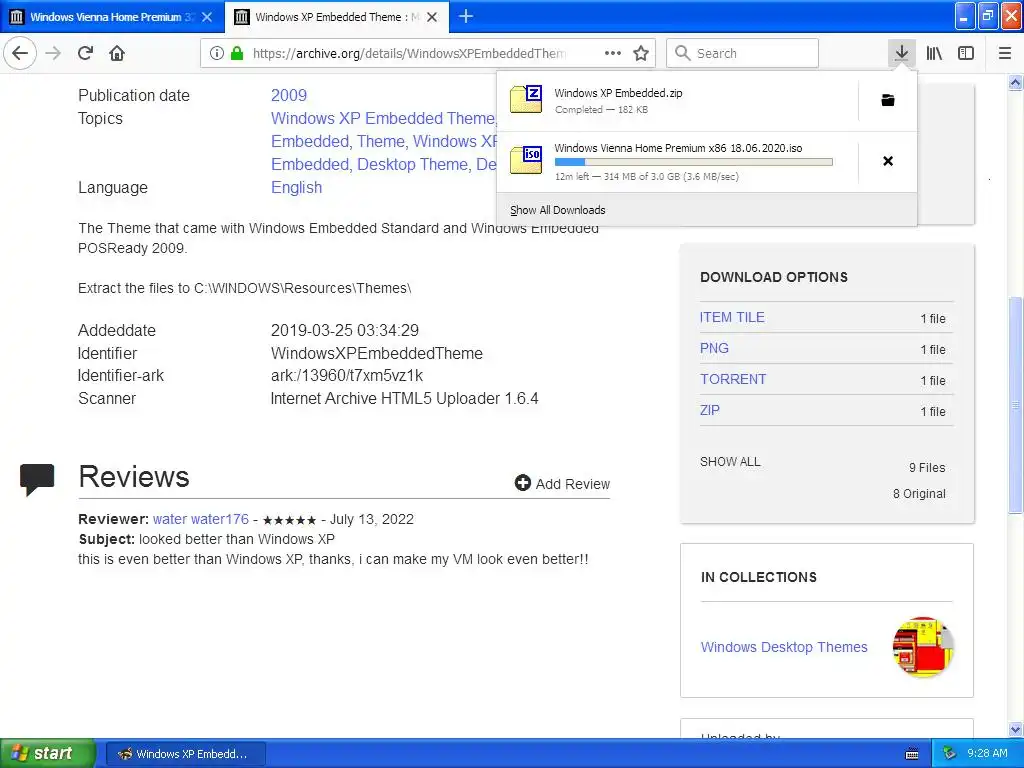Viewport: 1024px width, 768px height.
Task: Select the Windows XP Embedded Theme tab
Action: point(336,17)
